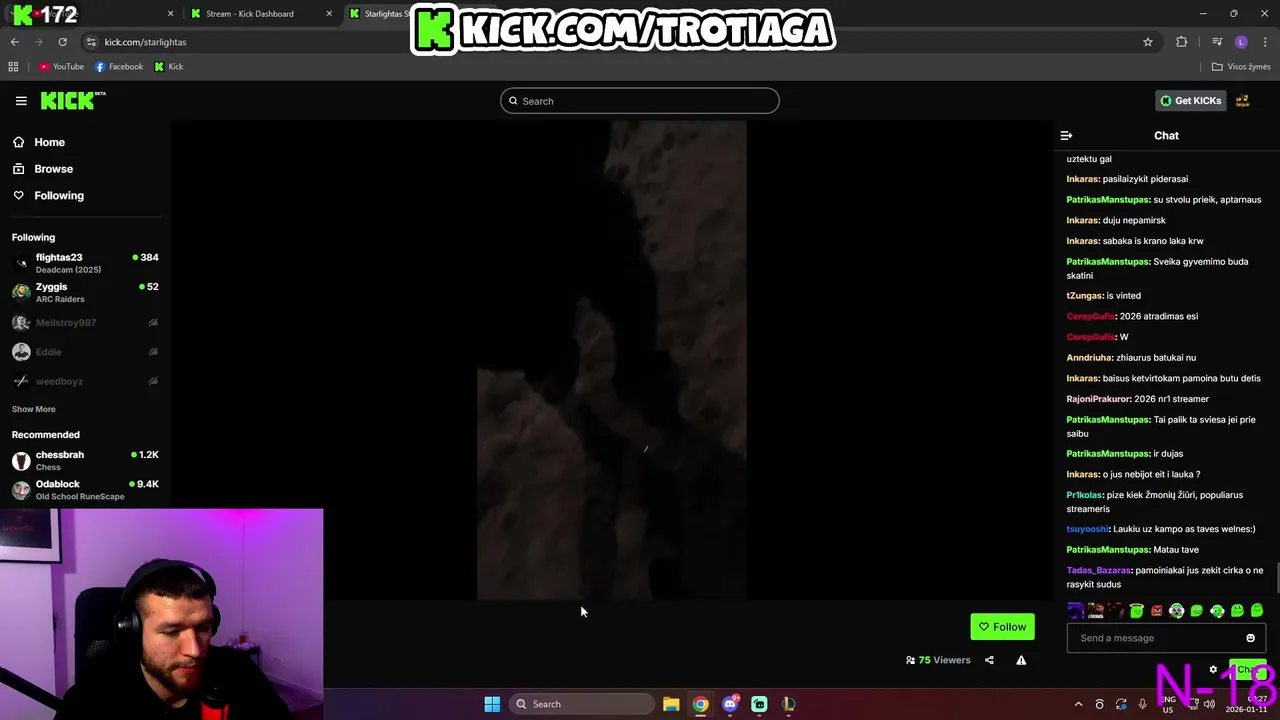The height and width of the screenshot is (720, 1280).
Task: Click username tsuyooshi in chat
Action: pos(1088,529)
